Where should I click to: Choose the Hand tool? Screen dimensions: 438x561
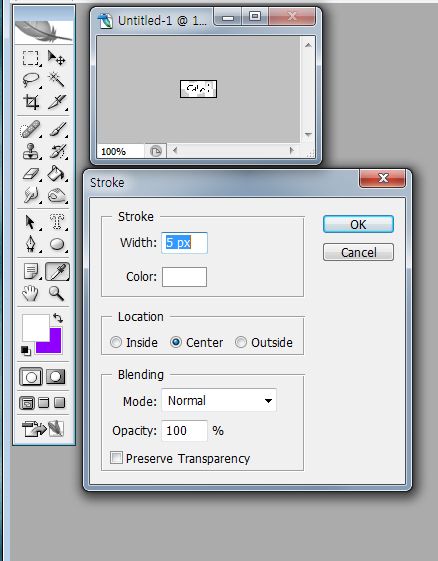[x=31, y=293]
